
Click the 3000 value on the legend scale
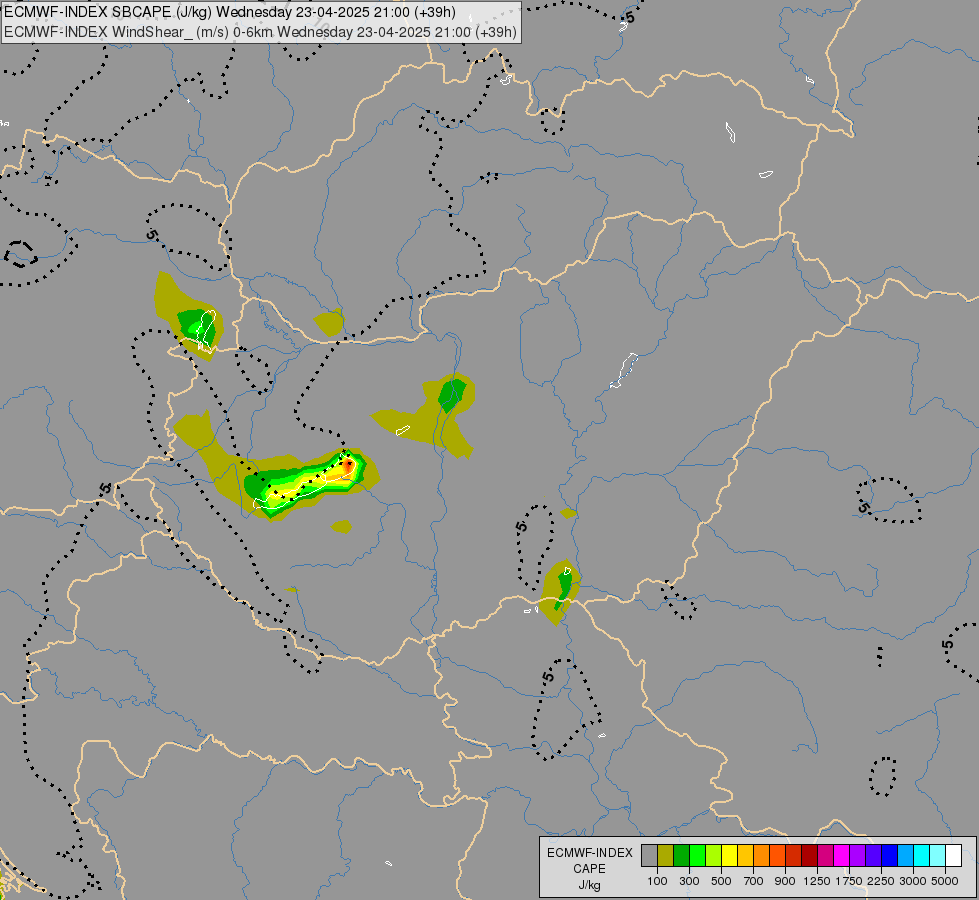pos(913,881)
